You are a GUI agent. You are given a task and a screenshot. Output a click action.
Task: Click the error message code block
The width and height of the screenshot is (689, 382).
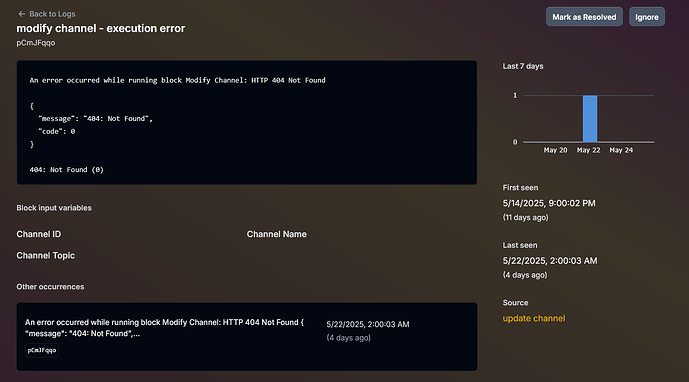[x=247, y=123]
